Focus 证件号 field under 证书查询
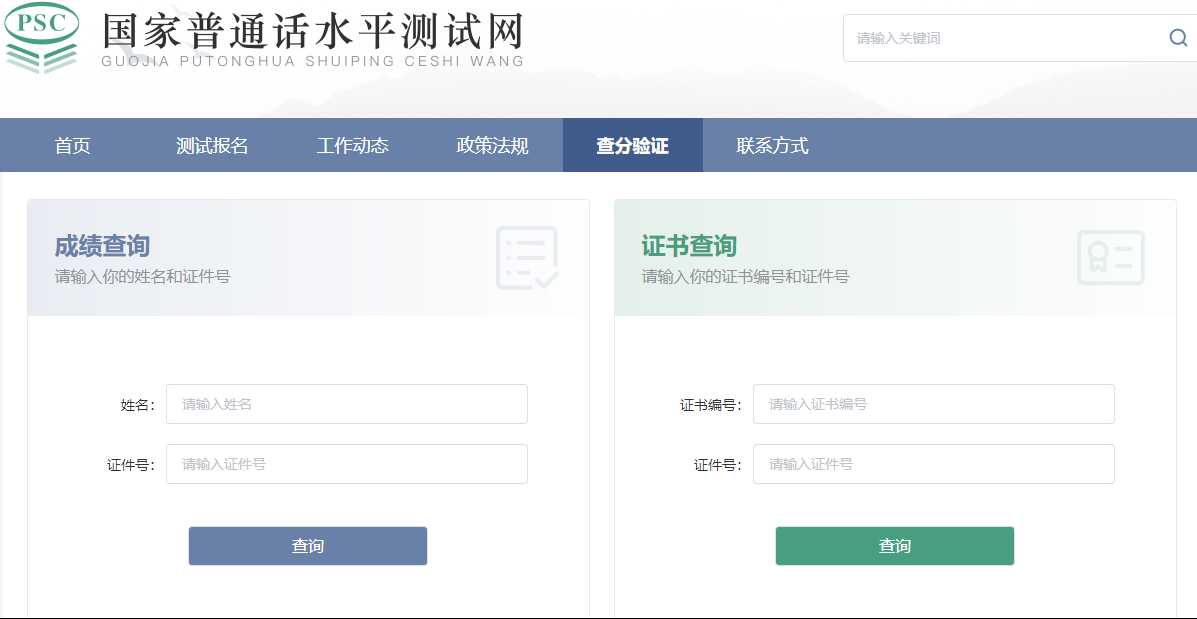 coord(933,464)
